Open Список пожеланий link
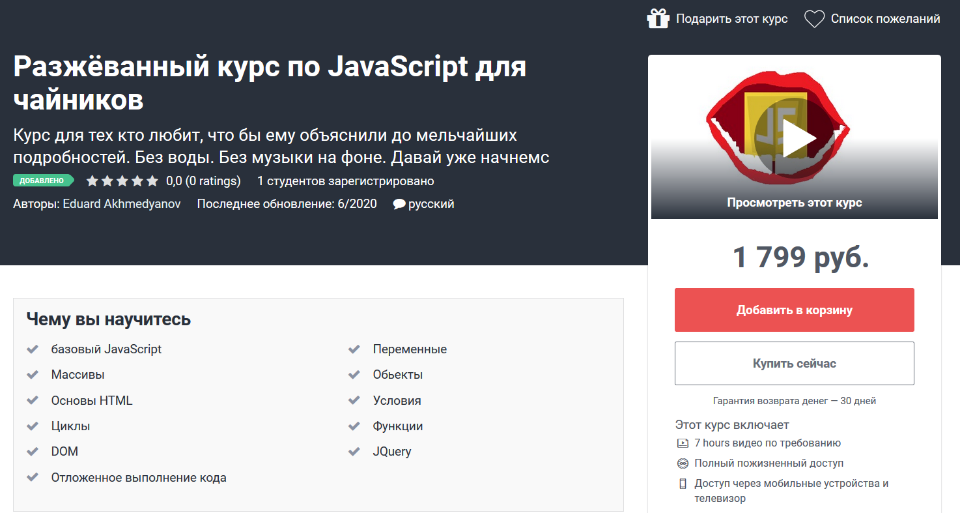Image resolution: width=960 pixels, height=513 pixels. pyautogui.click(x=885, y=19)
